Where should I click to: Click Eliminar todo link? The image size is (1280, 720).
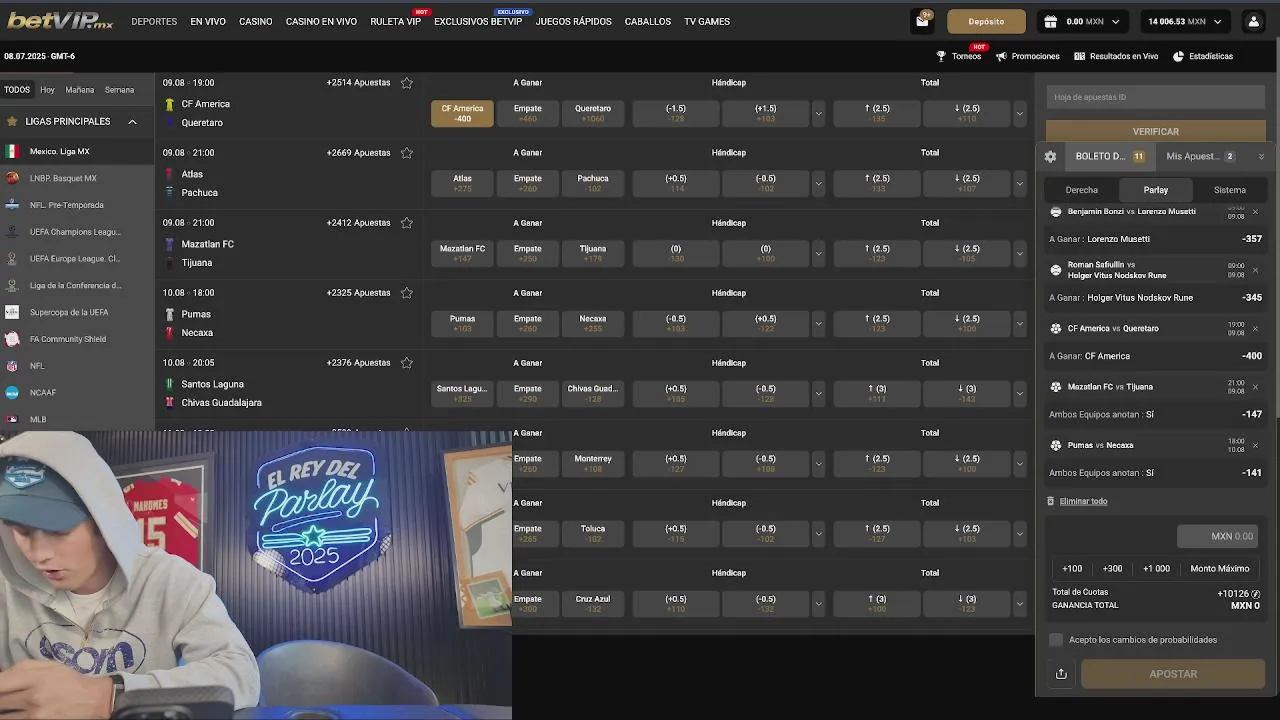click(x=1083, y=502)
